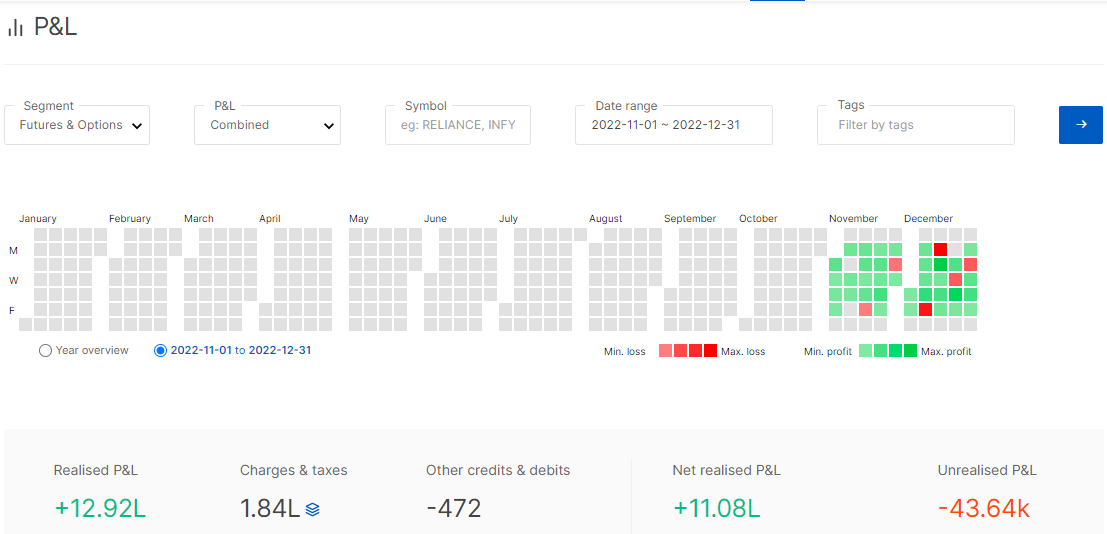Click the P&L bar chart icon
Viewport: 1107px width, 534px height.
click(x=16, y=28)
